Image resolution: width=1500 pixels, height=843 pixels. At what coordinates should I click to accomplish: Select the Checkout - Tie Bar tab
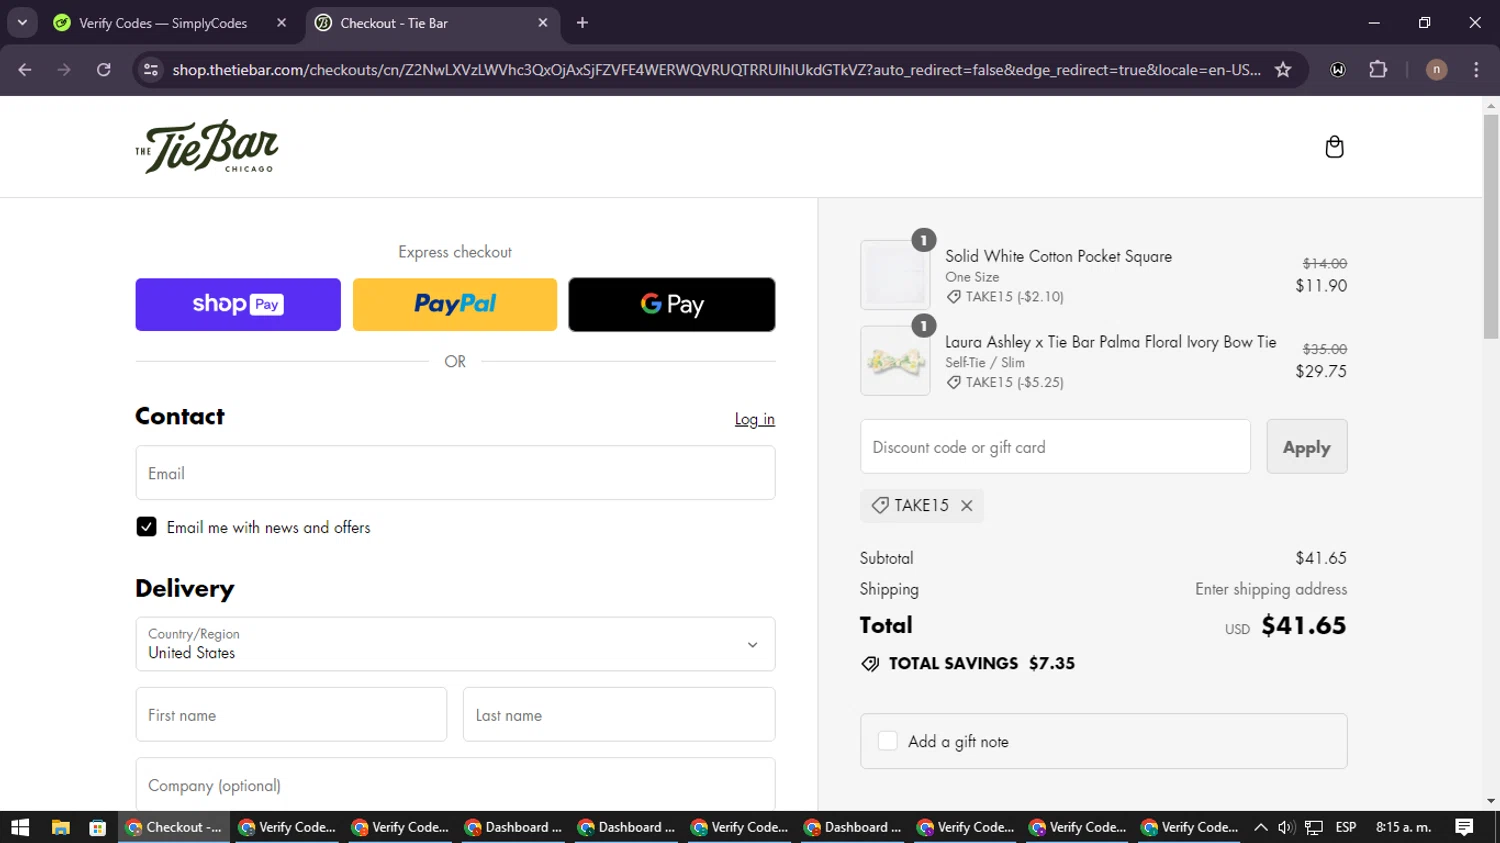click(x=432, y=23)
